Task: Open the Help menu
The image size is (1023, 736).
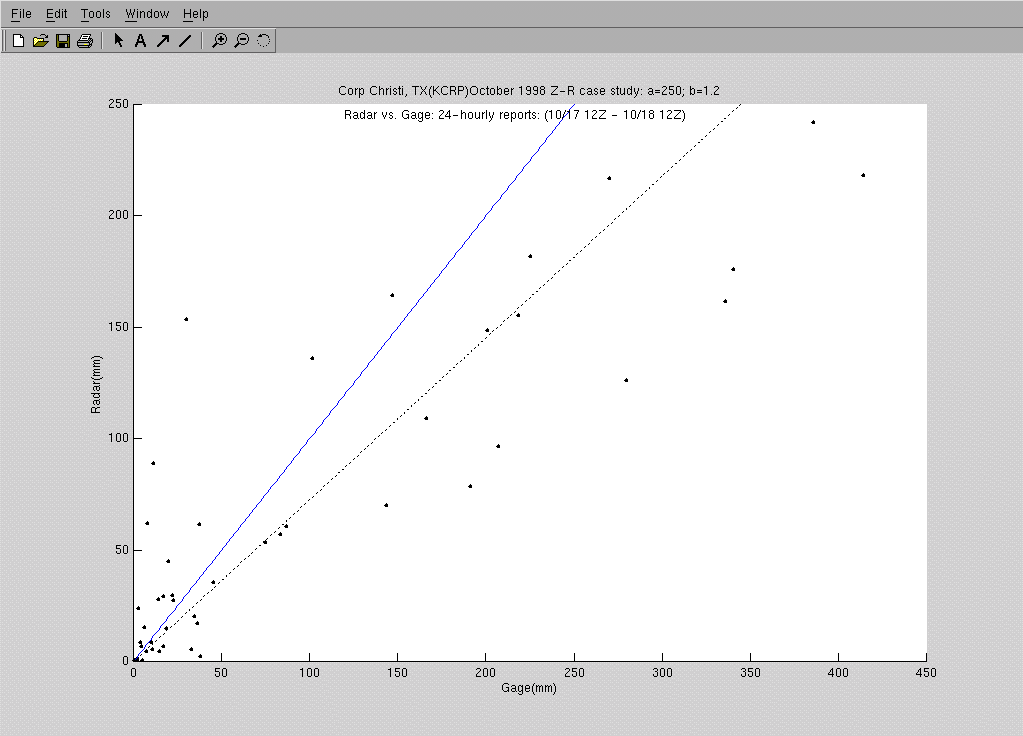Action: (196, 14)
